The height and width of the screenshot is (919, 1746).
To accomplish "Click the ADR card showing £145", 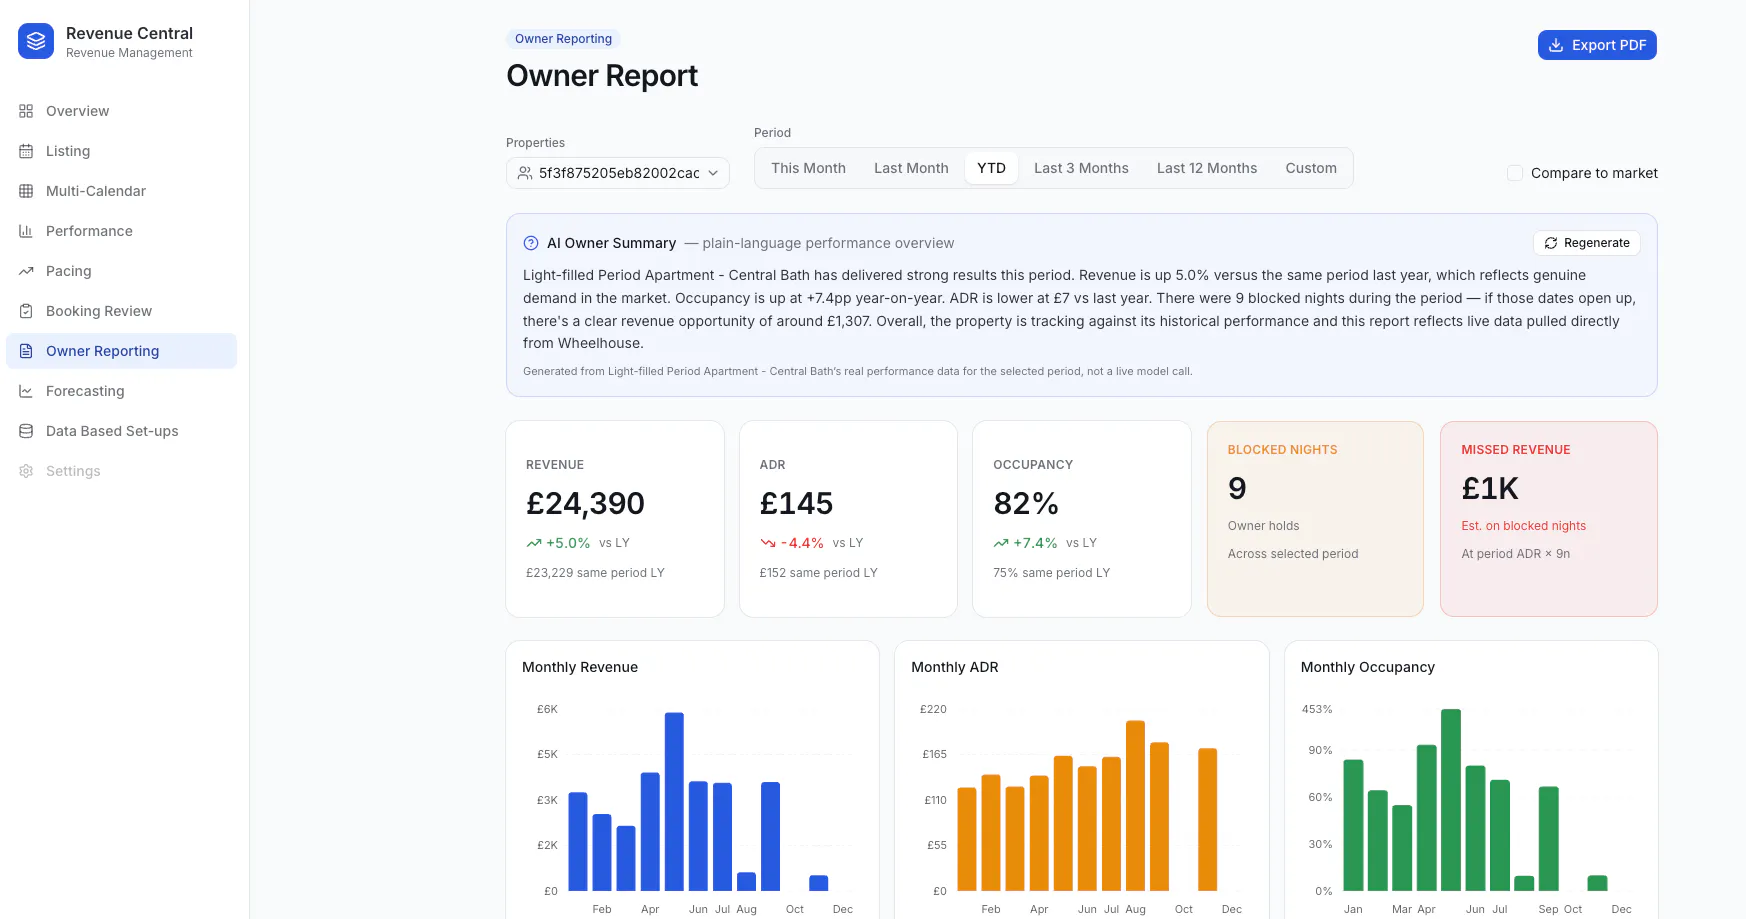I will click(848, 519).
